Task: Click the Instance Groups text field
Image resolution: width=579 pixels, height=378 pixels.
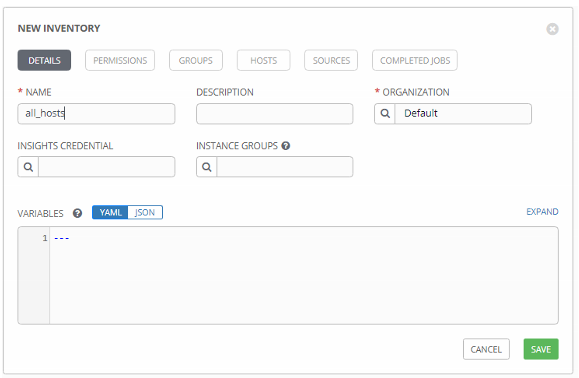Action: click(x=285, y=167)
